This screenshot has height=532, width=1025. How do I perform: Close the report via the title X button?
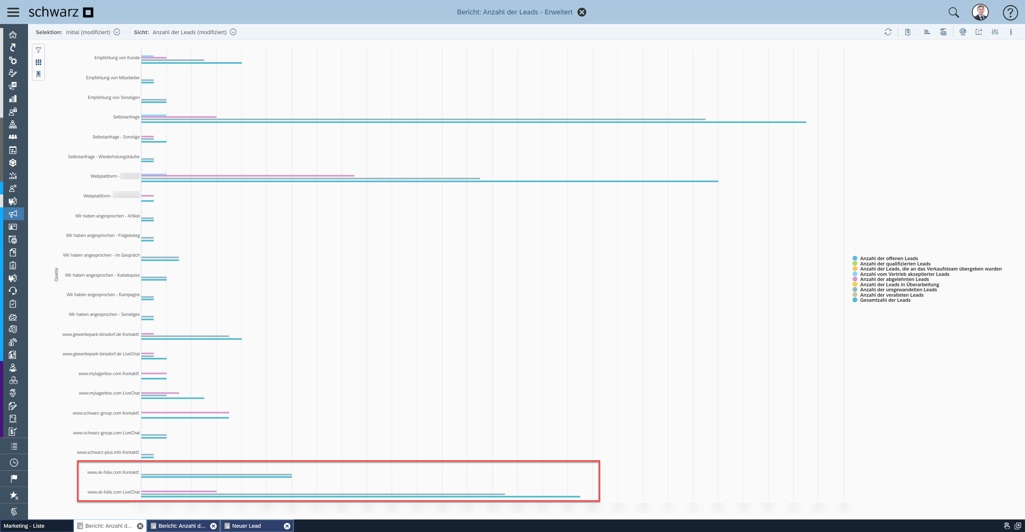click(582, 13)
